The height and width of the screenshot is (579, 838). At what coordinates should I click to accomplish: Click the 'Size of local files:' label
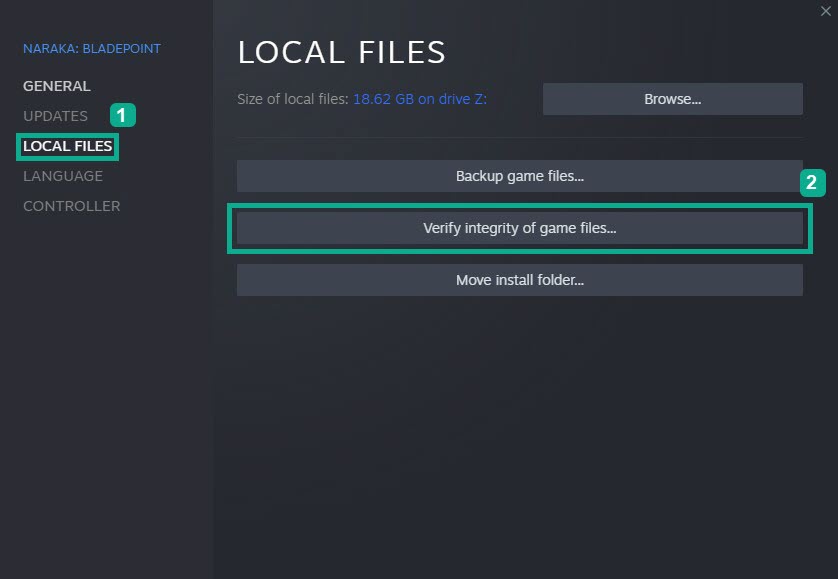pyautogui.click(x=293, y=99)
